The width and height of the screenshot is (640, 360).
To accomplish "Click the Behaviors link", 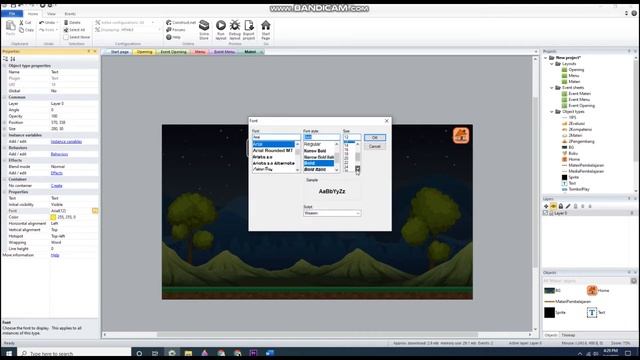I will (x=59, y=154).
